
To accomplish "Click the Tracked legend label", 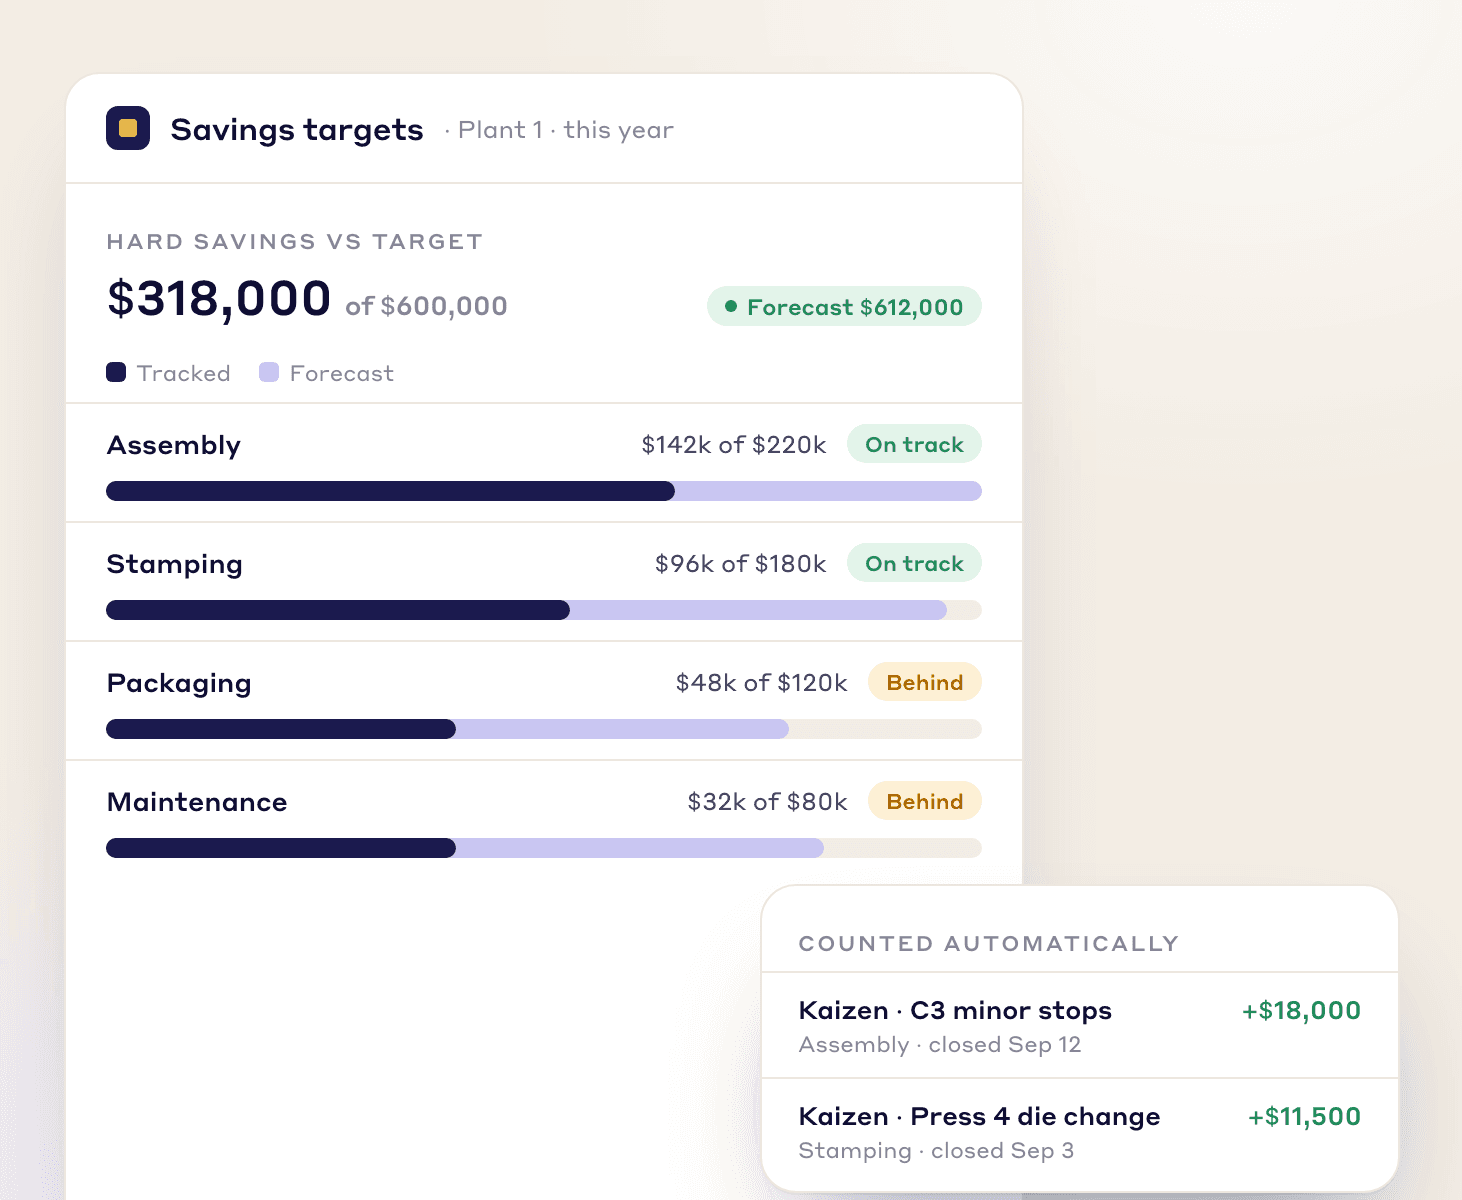I will coord(184,373).
